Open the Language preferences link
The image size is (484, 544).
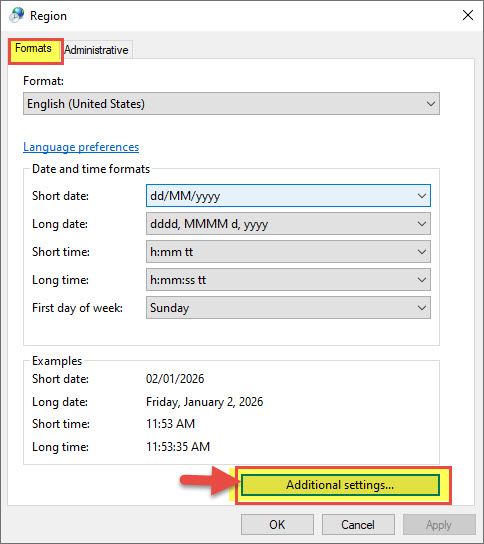pos(81,147)
